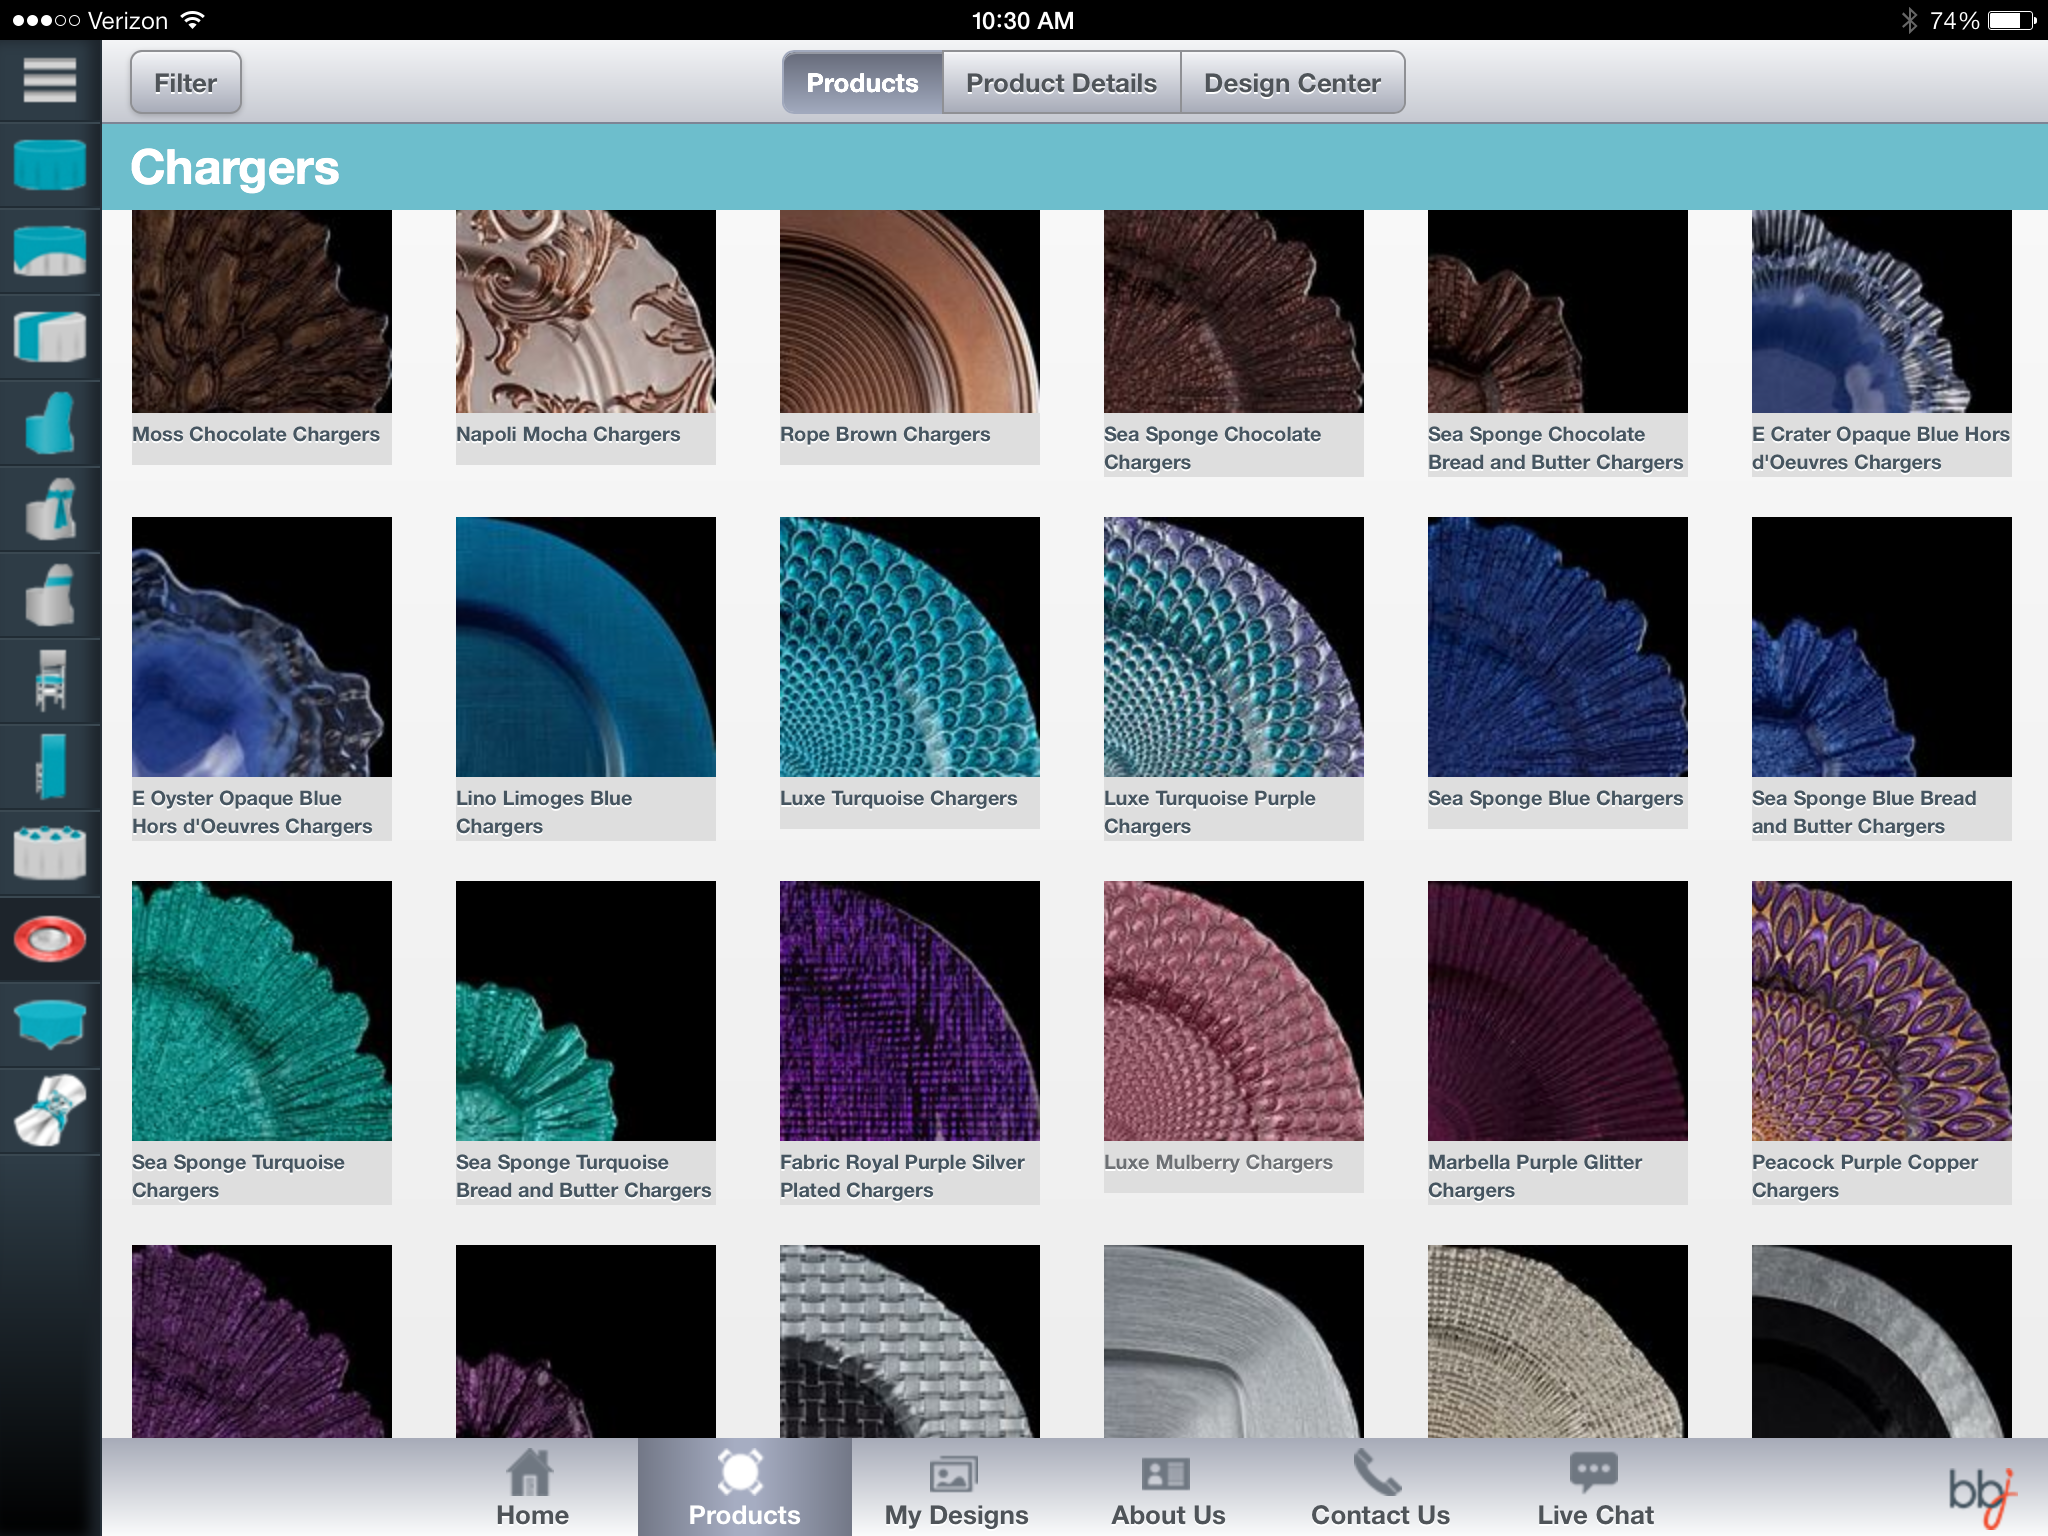Open Rope Brown Chargers thumbnail
Viewport: 2048px width, 1536px height.
(910, 311)
